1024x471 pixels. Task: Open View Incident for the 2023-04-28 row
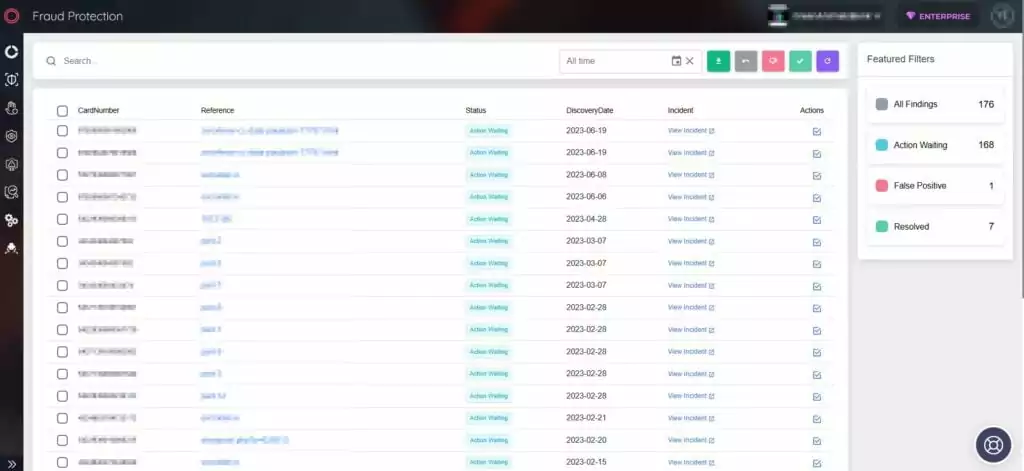pos(691,219)
